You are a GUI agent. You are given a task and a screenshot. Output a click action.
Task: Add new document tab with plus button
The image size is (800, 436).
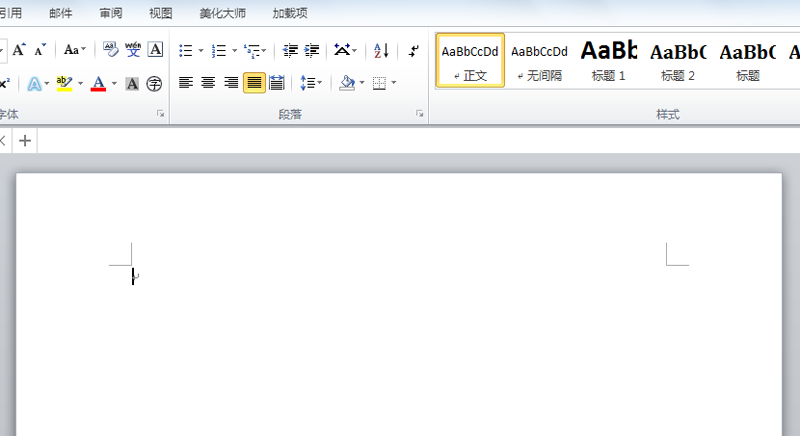click(25, 141)
